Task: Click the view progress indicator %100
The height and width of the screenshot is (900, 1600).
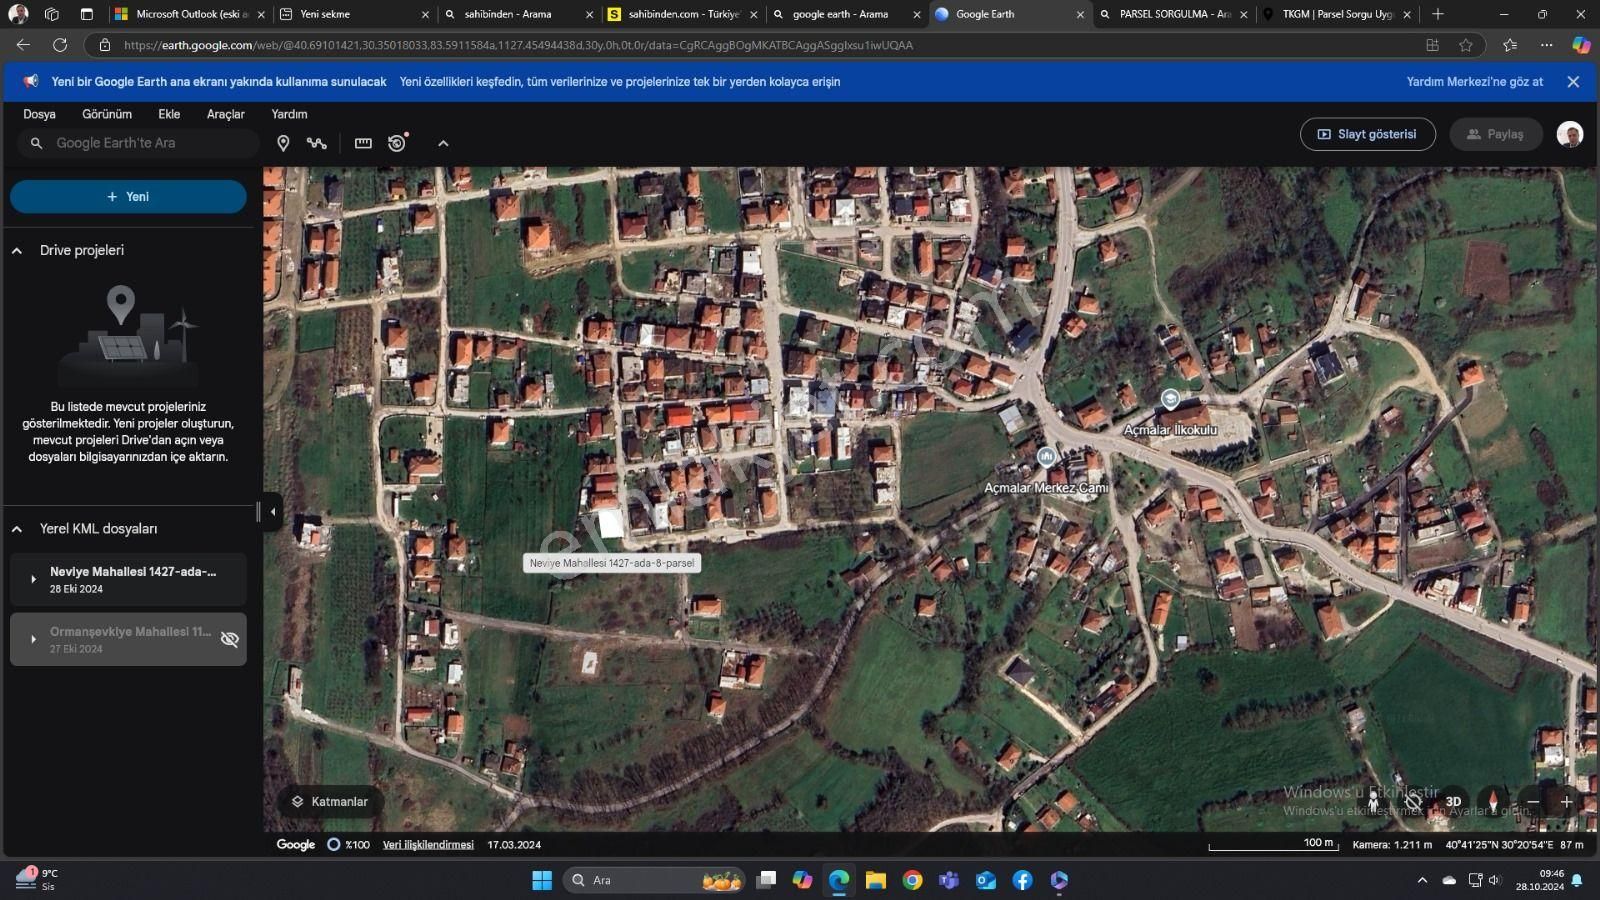Action: pos(349,845)
